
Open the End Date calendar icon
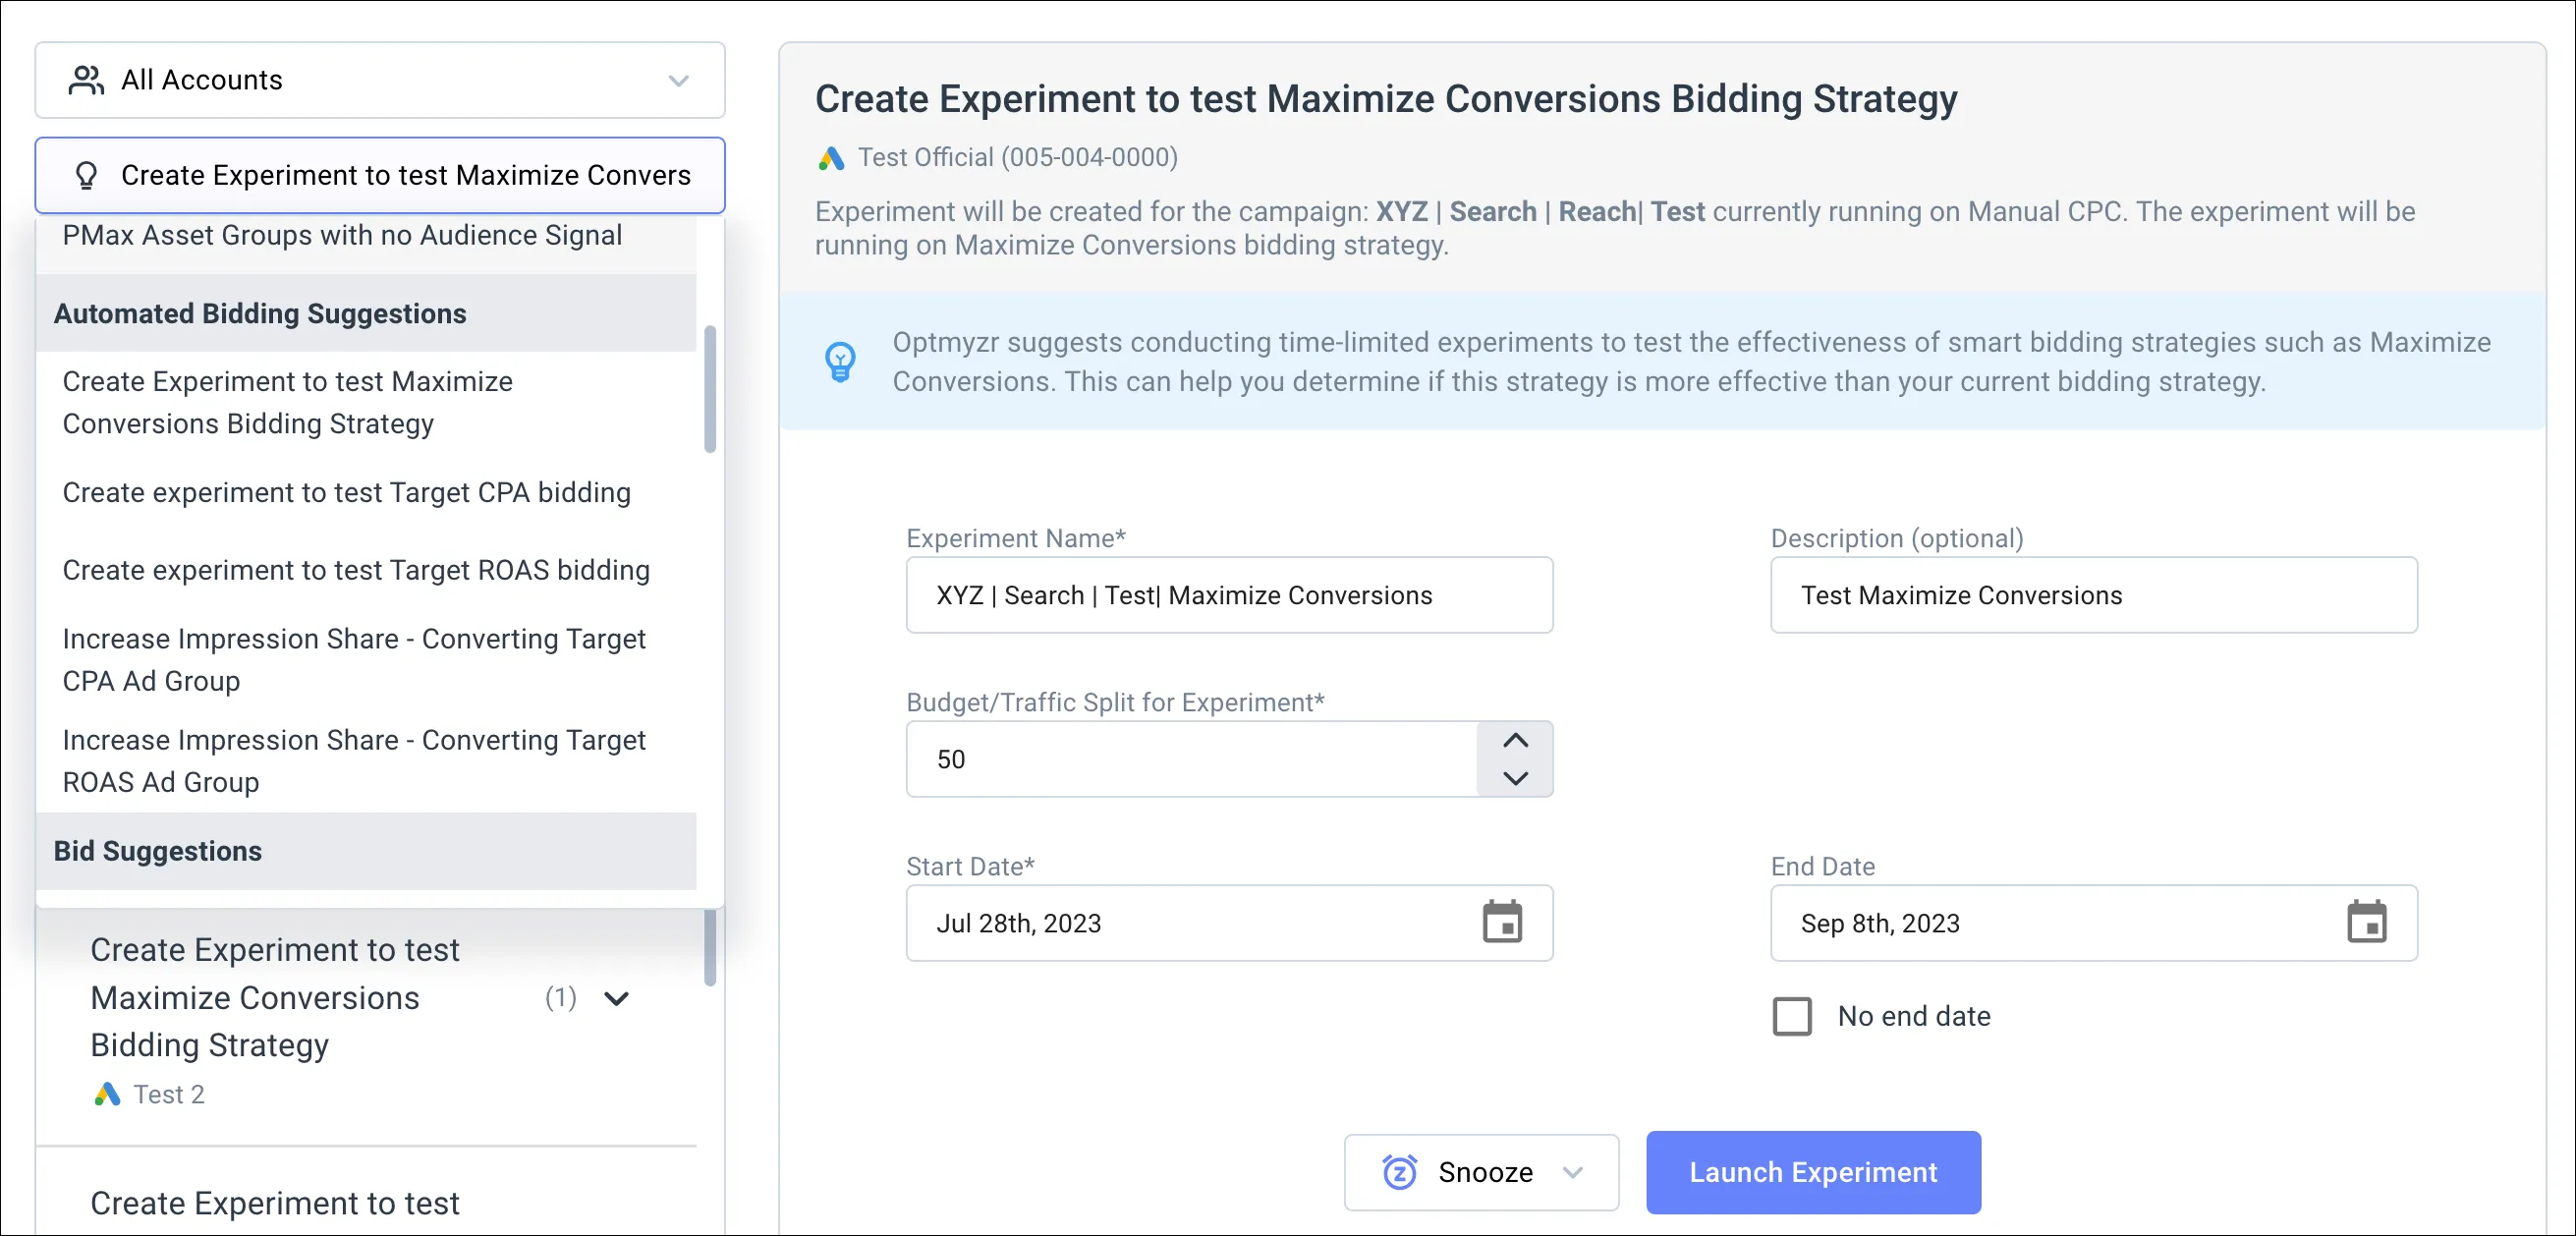click(2366, 923)
